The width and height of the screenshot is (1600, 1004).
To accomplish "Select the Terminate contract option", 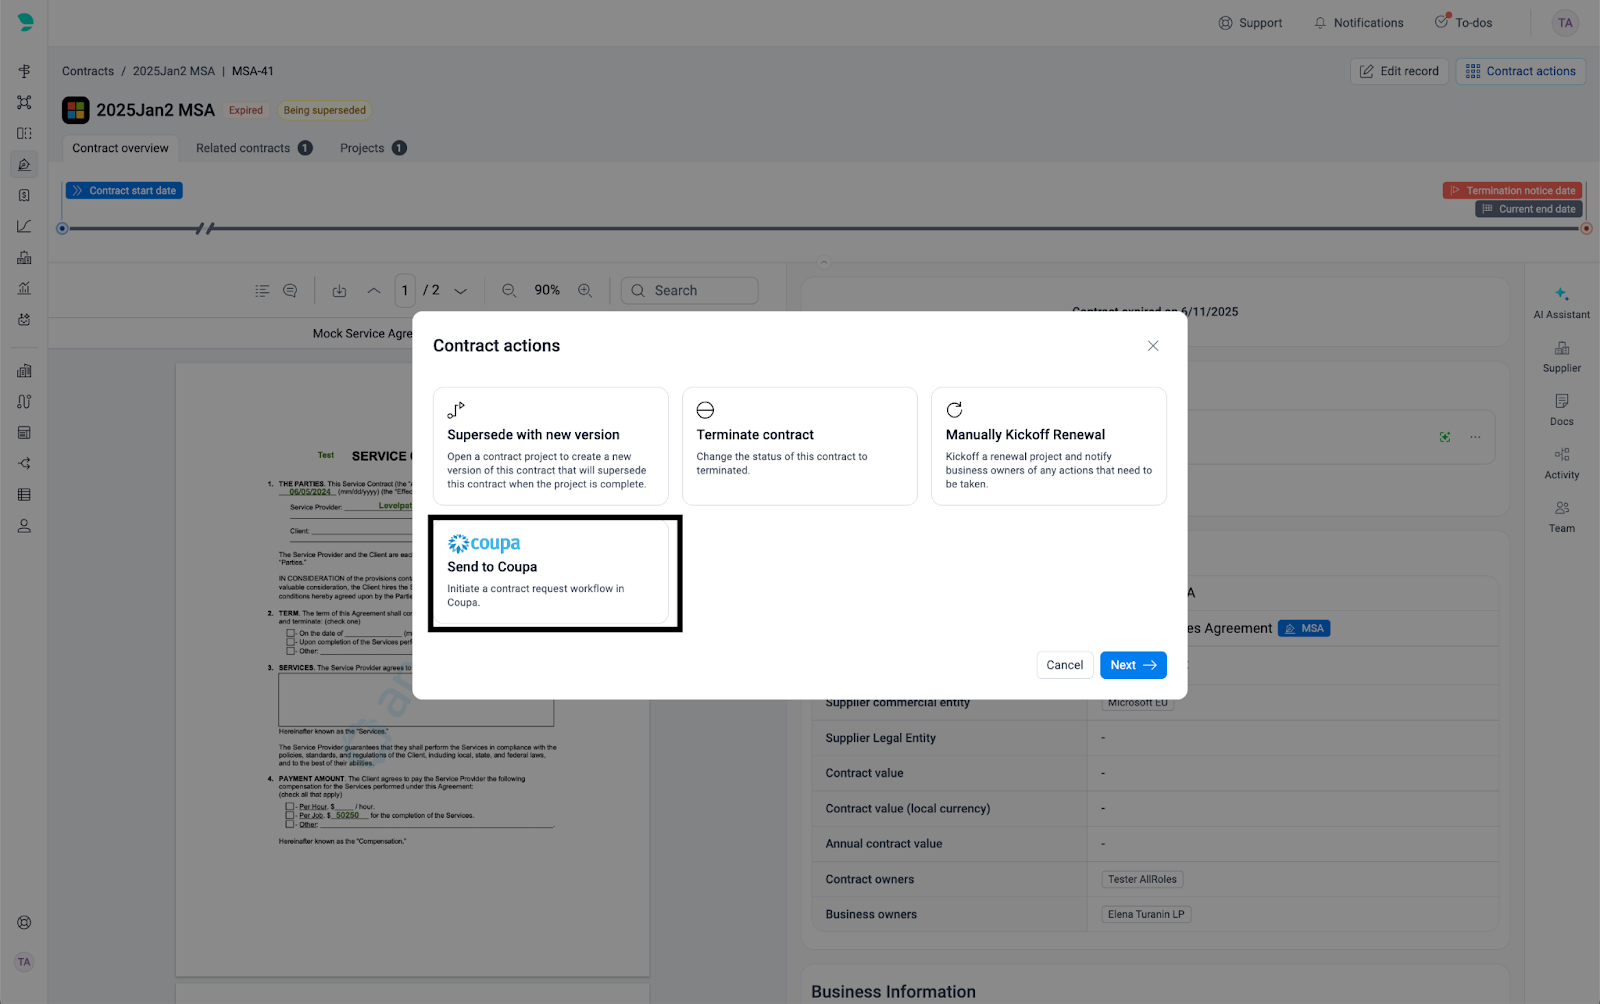I will 799,446.
